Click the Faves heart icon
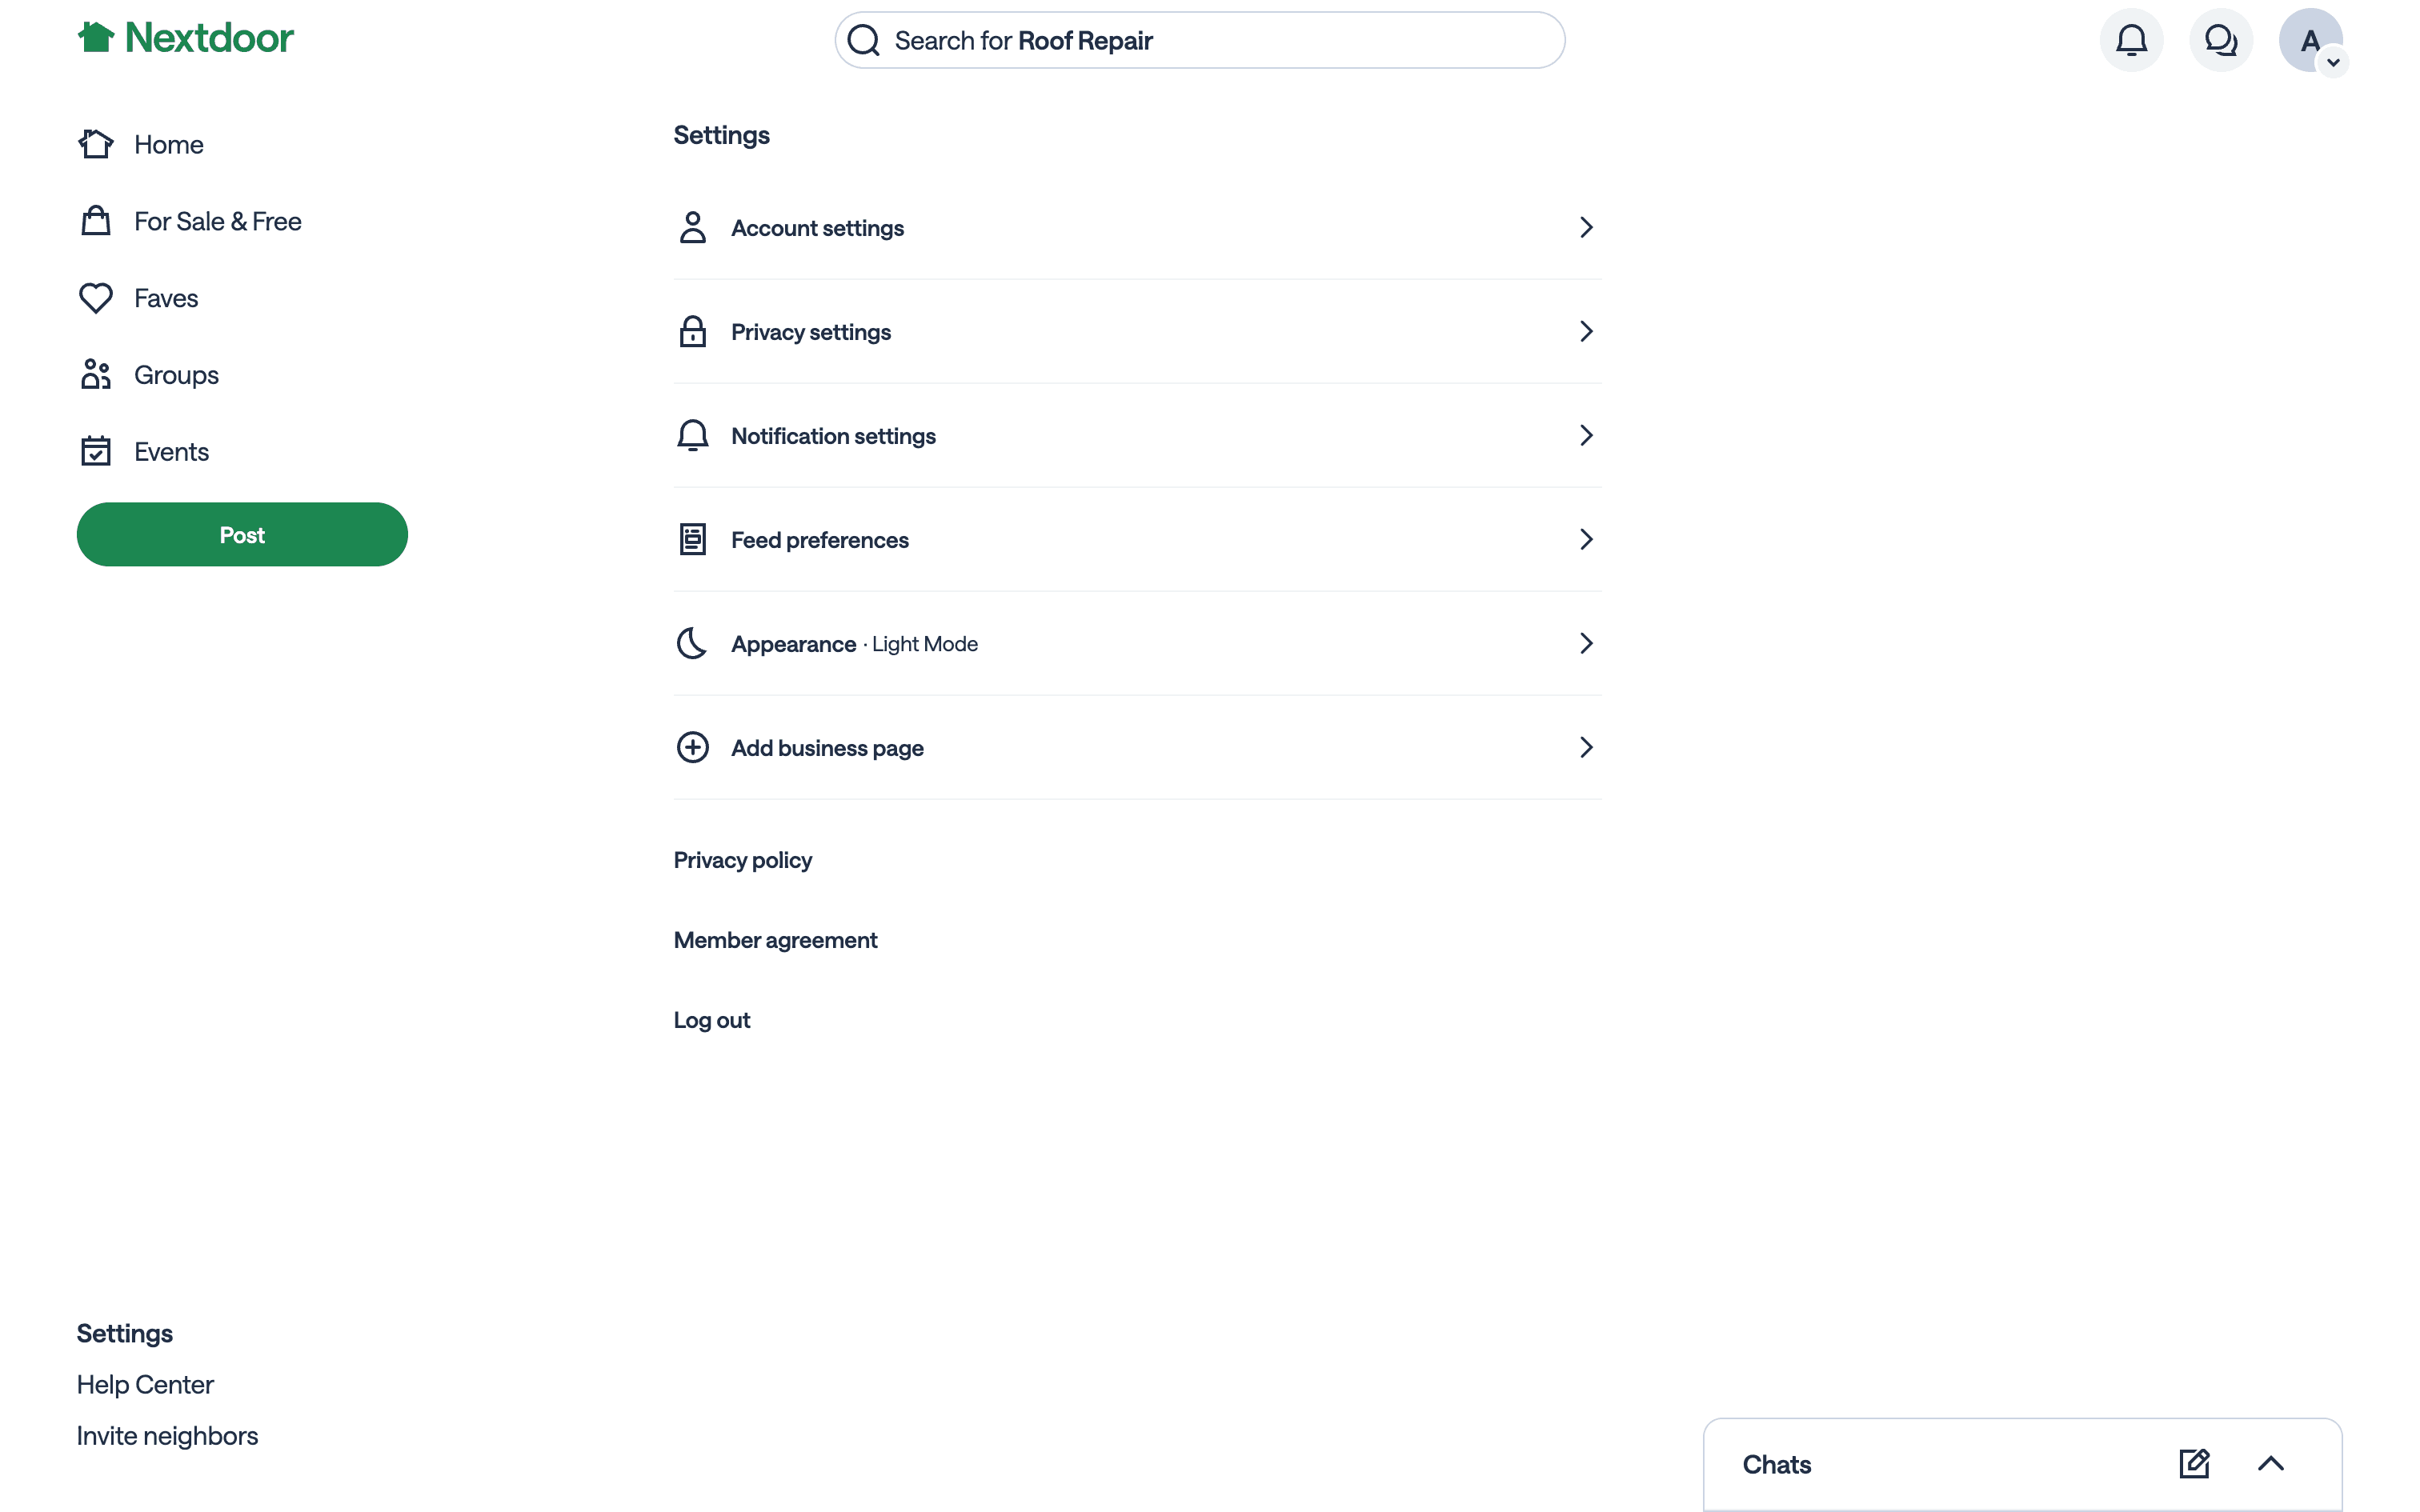Viewport: 2420px width, 1512px height. [96, 298]
